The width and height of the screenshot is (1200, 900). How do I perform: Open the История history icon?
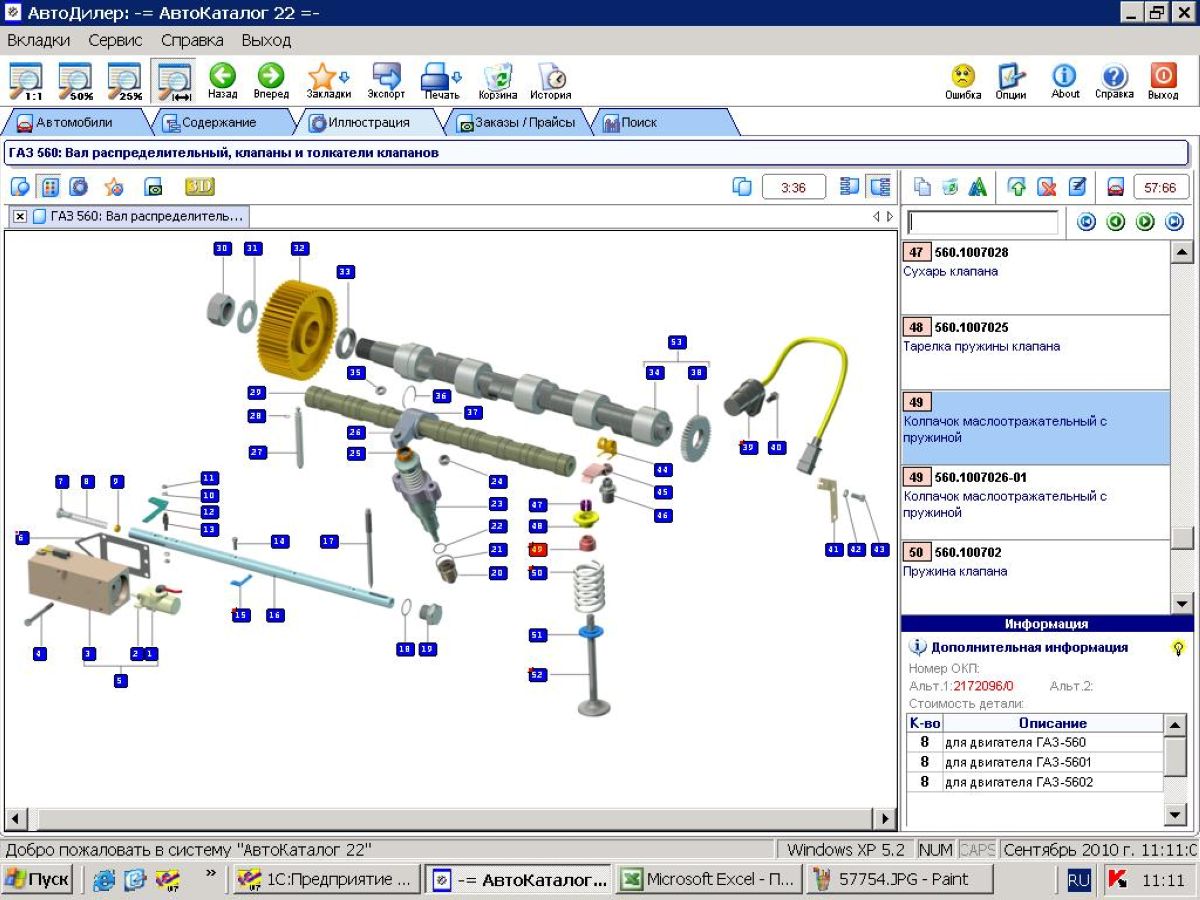coord(551,81)
